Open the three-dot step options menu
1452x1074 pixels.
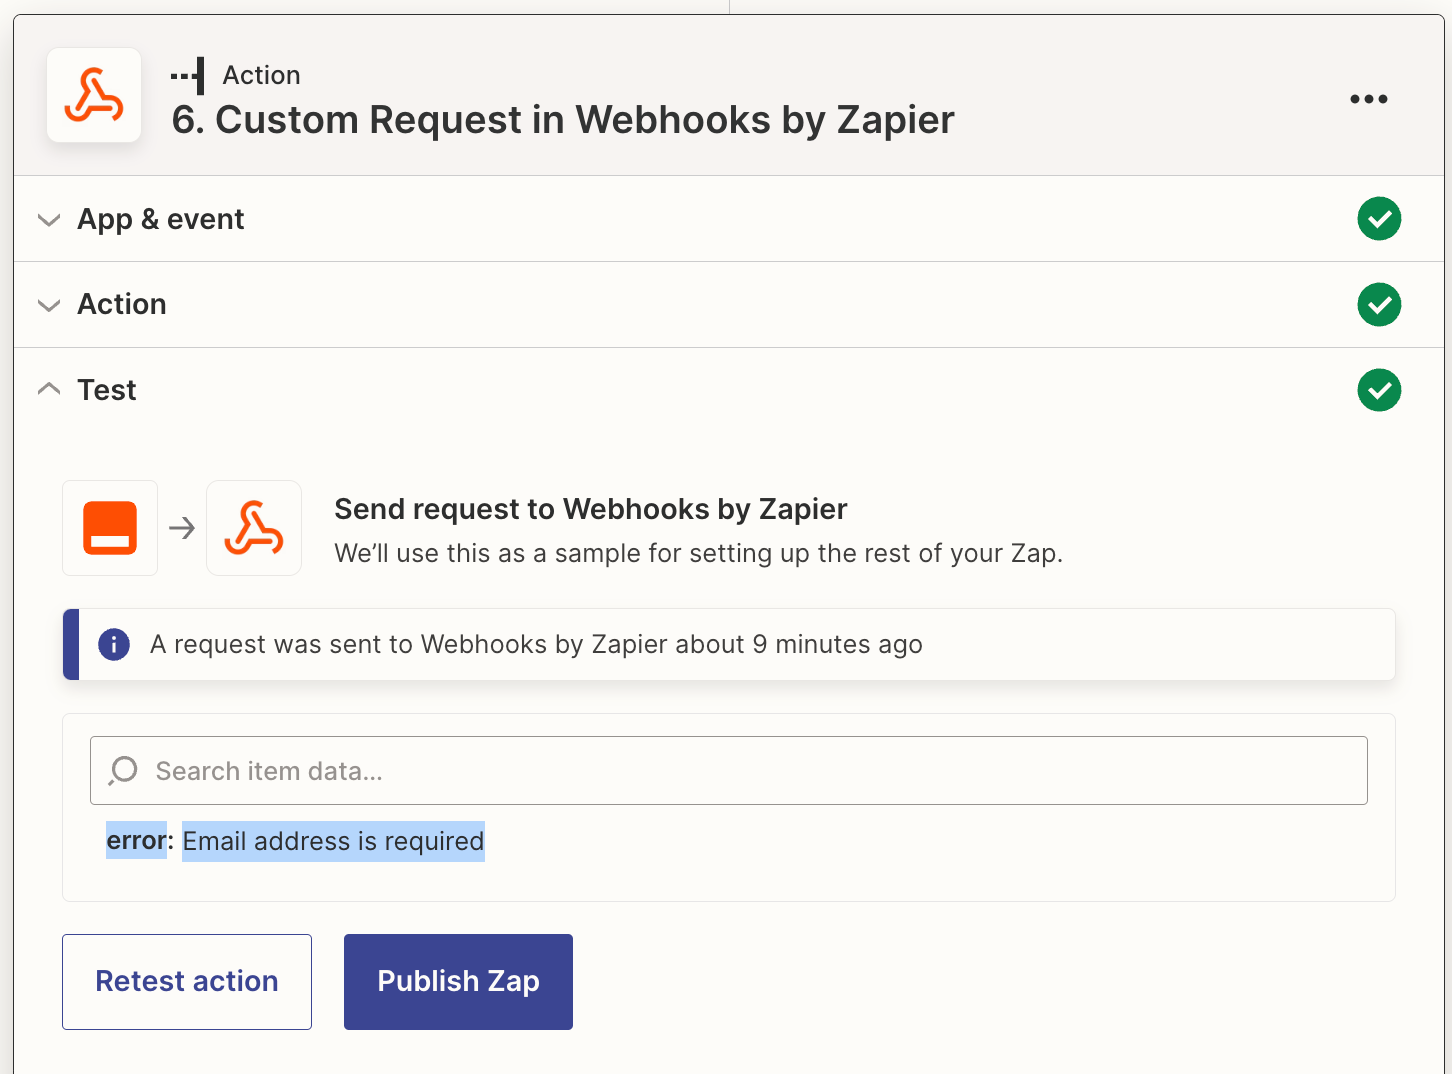coord(1368,99)
